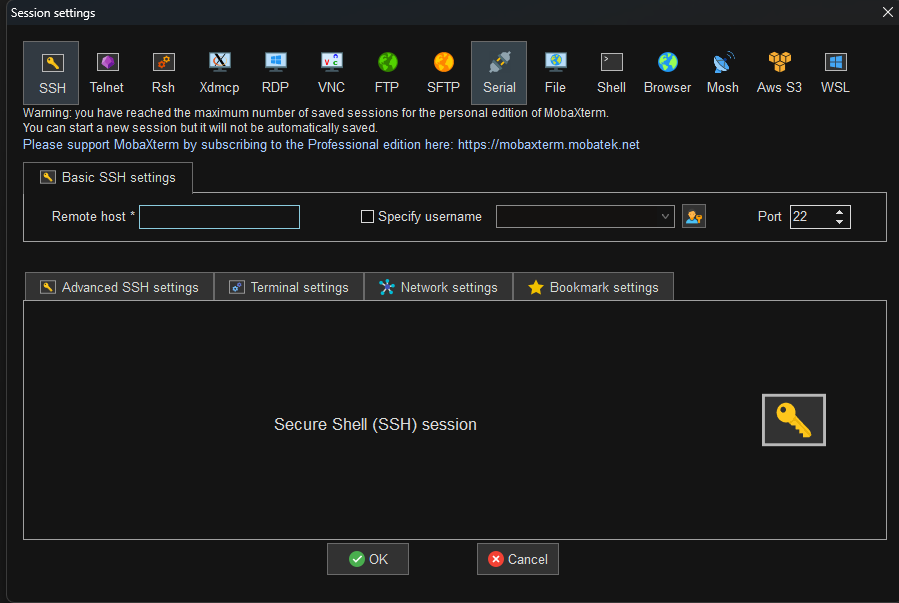The width and height of the screenshot is (899, 603).
Task: Decrease the Port number with down arrow
Action: [x=839, y=221]
